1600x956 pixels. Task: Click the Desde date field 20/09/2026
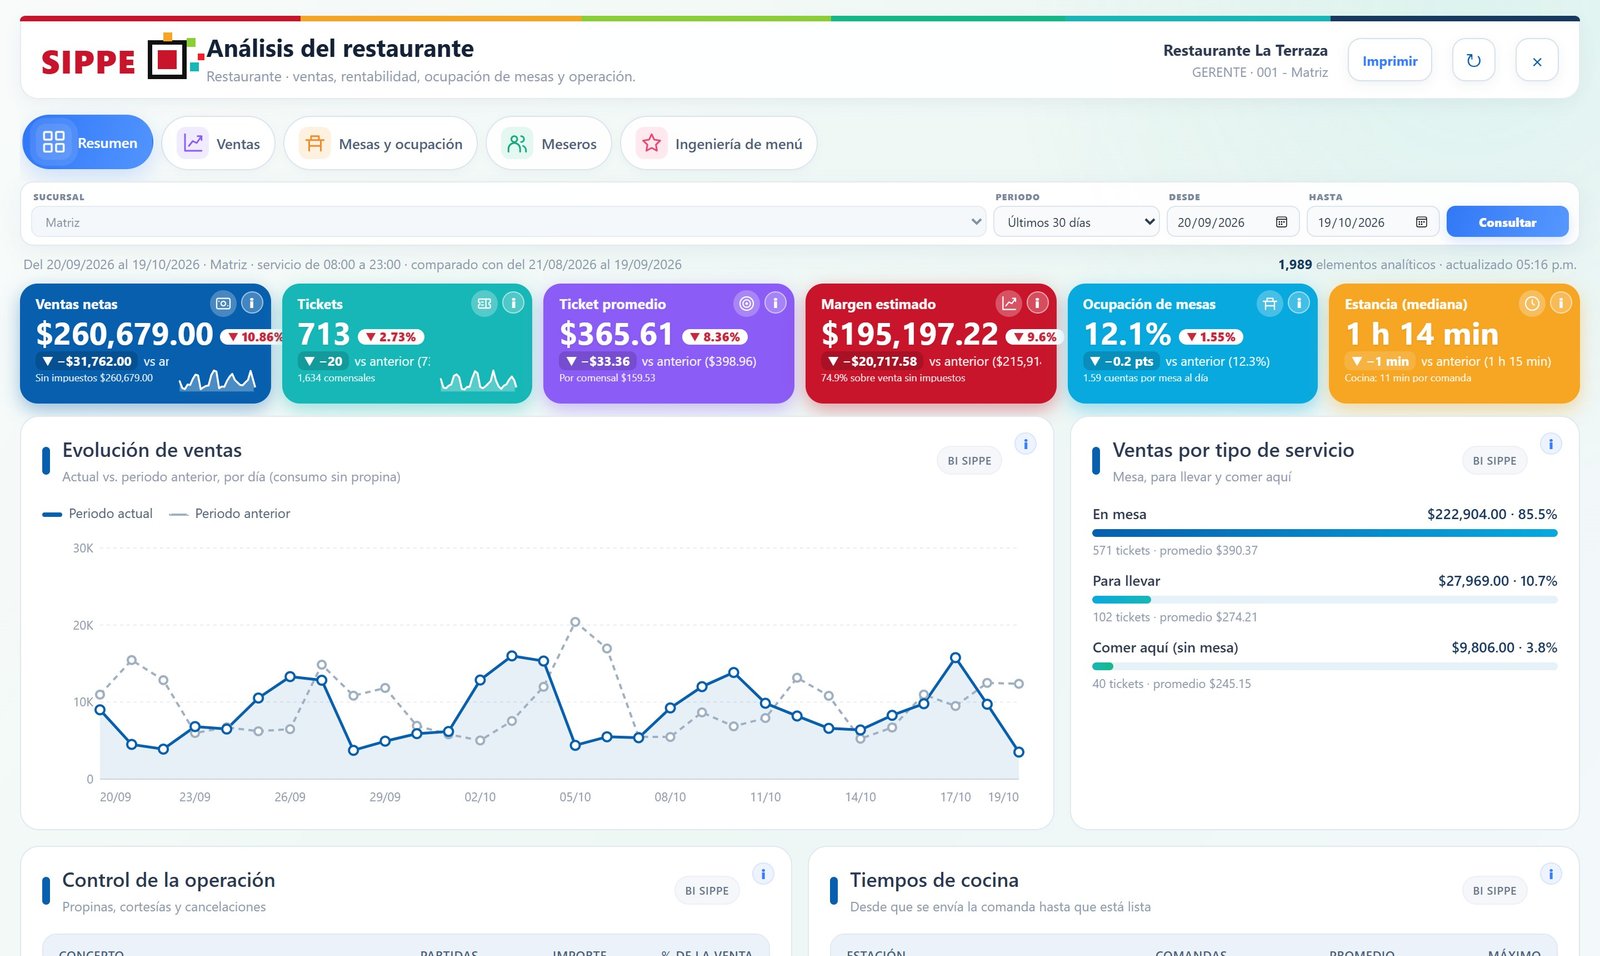click(1233, 222)
